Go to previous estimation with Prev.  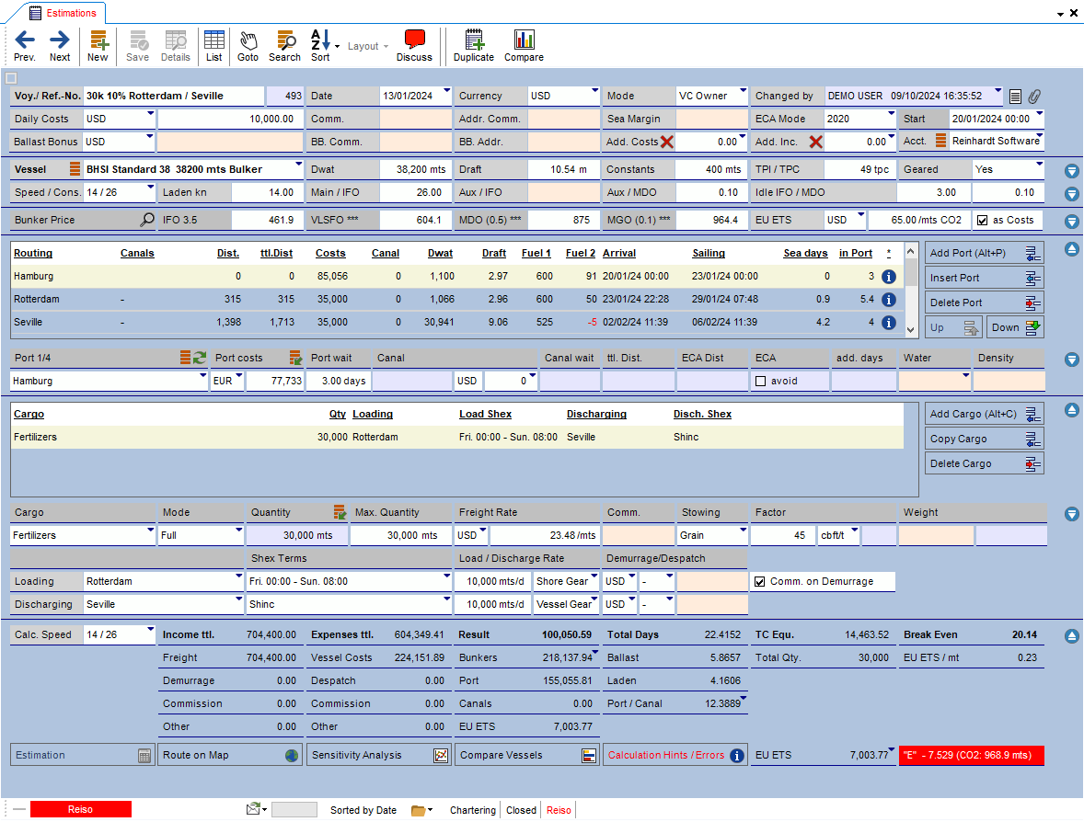click(x=25, y=46)
